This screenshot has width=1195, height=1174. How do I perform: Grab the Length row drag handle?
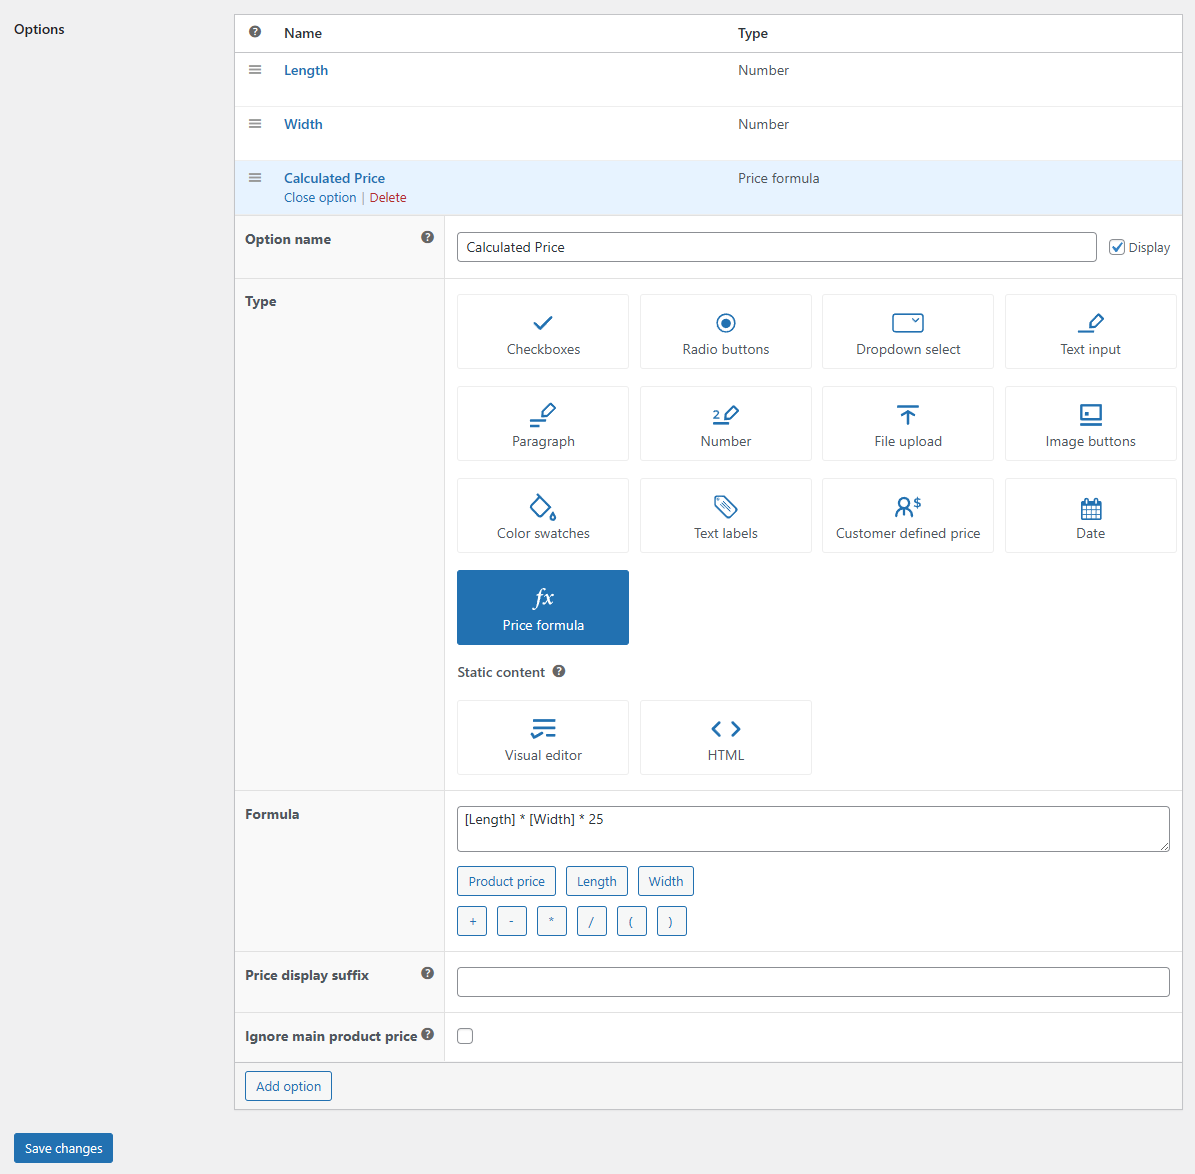coord(255,69)
